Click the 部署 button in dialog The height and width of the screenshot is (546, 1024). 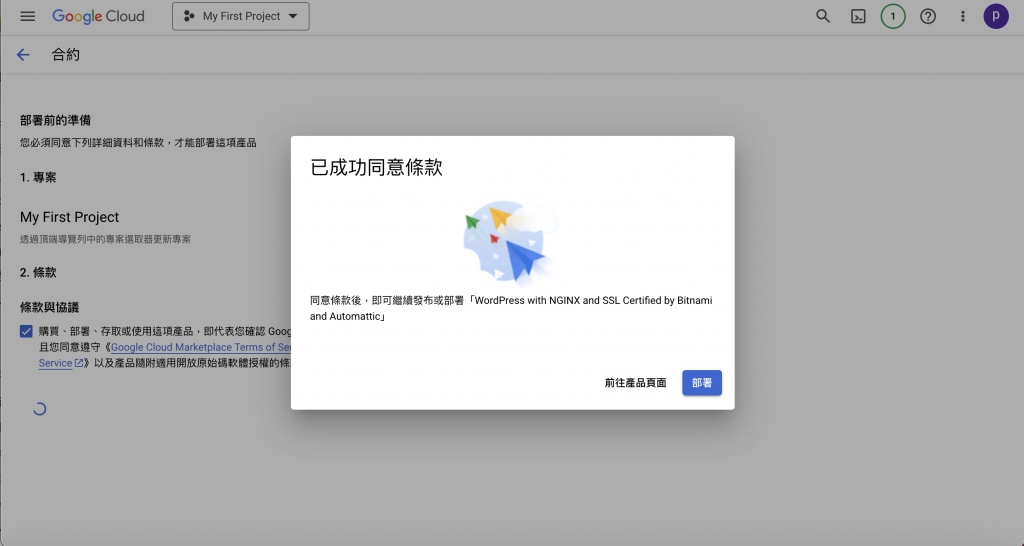click(702, 383)
